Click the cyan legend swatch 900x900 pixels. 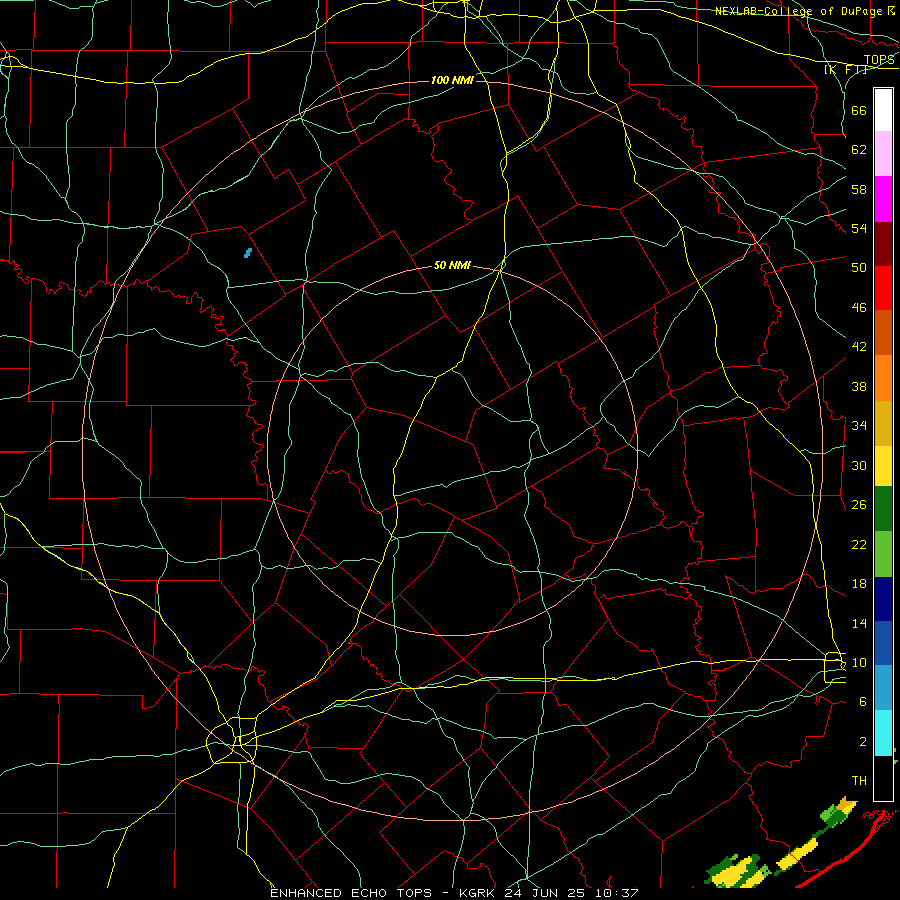[883, 733]
